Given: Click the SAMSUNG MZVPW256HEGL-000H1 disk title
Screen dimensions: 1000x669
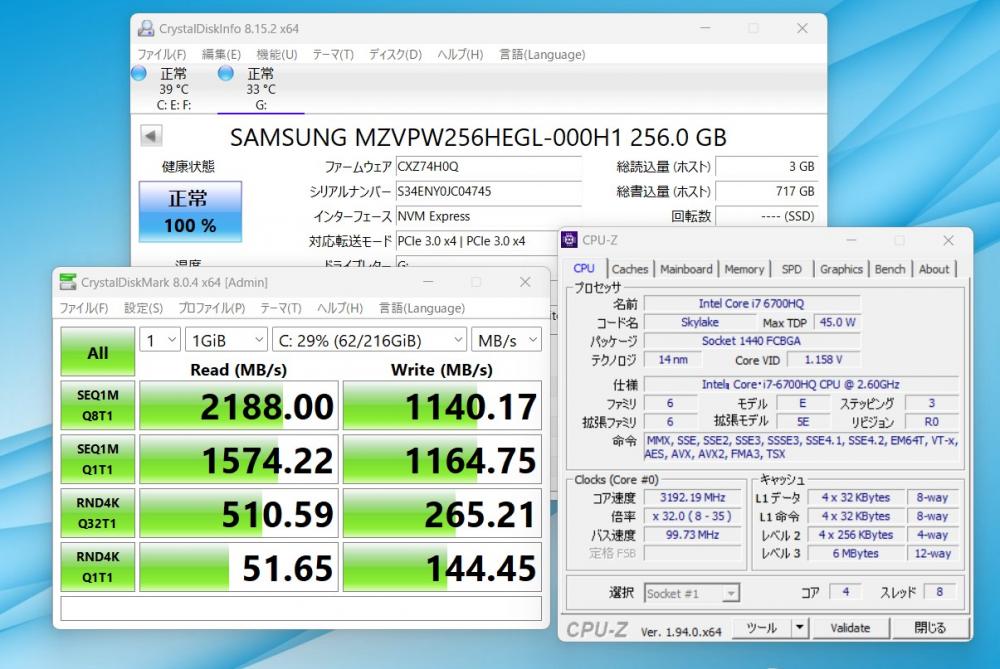Looking at the screenshot, I should coord(478,137).
